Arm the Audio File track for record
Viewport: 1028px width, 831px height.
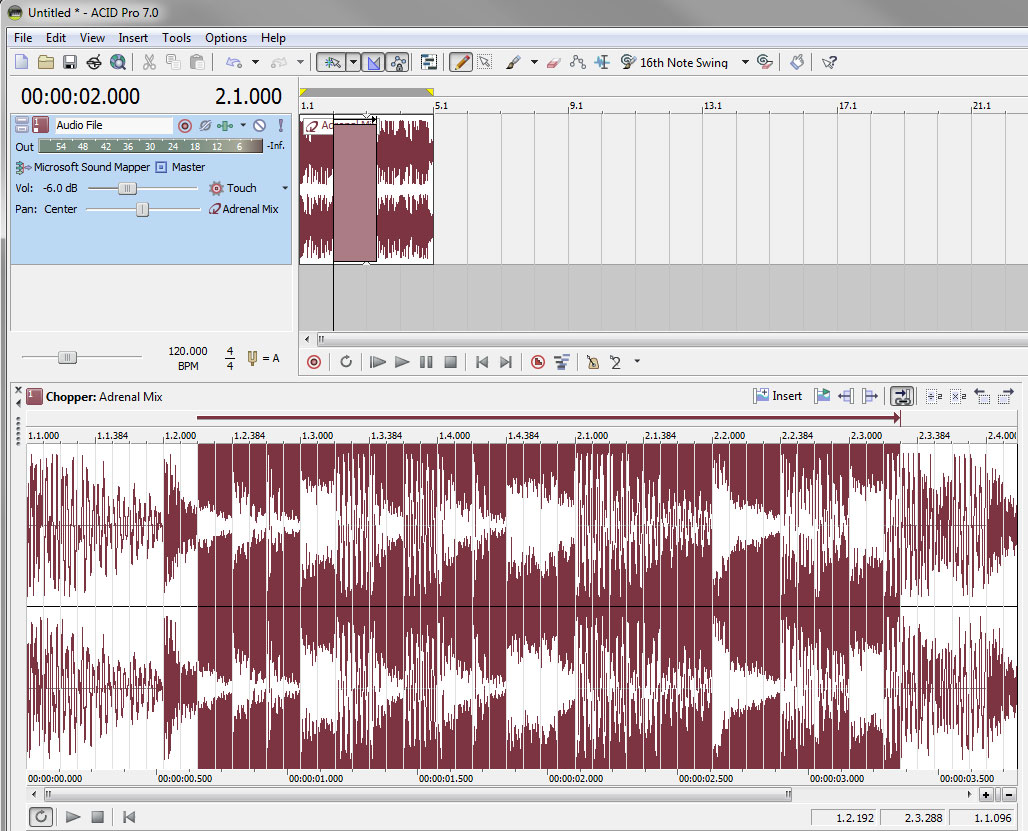coord(185,125)
